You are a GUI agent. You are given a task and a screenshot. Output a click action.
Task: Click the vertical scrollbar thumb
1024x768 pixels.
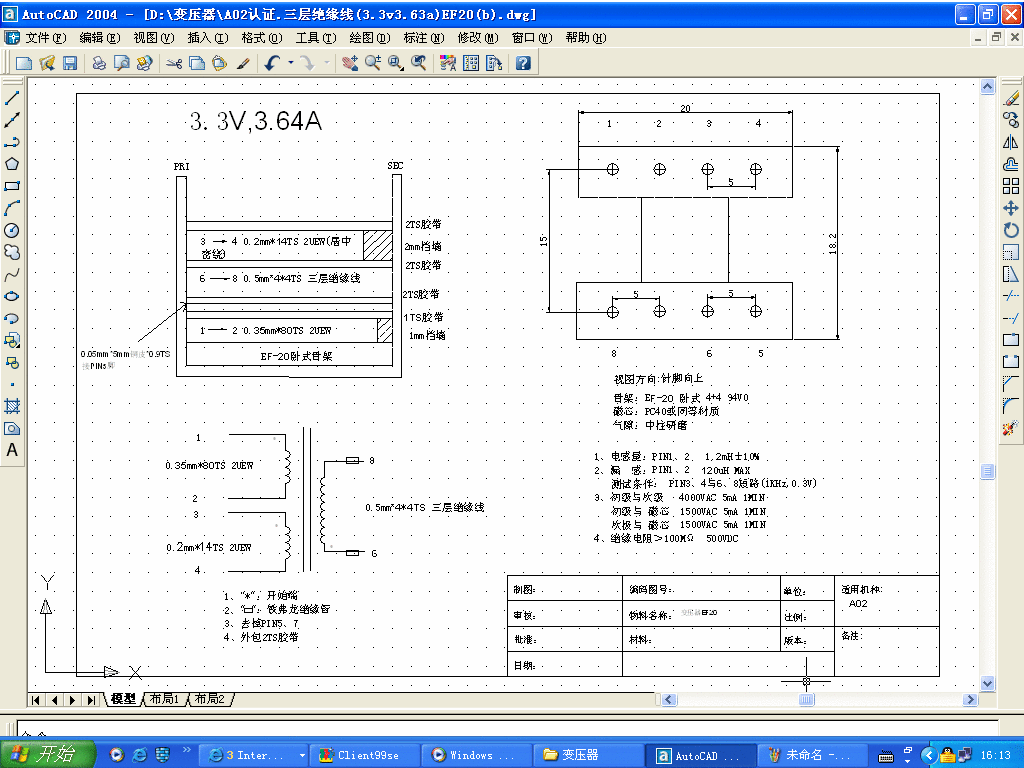(x=987, y=471)
